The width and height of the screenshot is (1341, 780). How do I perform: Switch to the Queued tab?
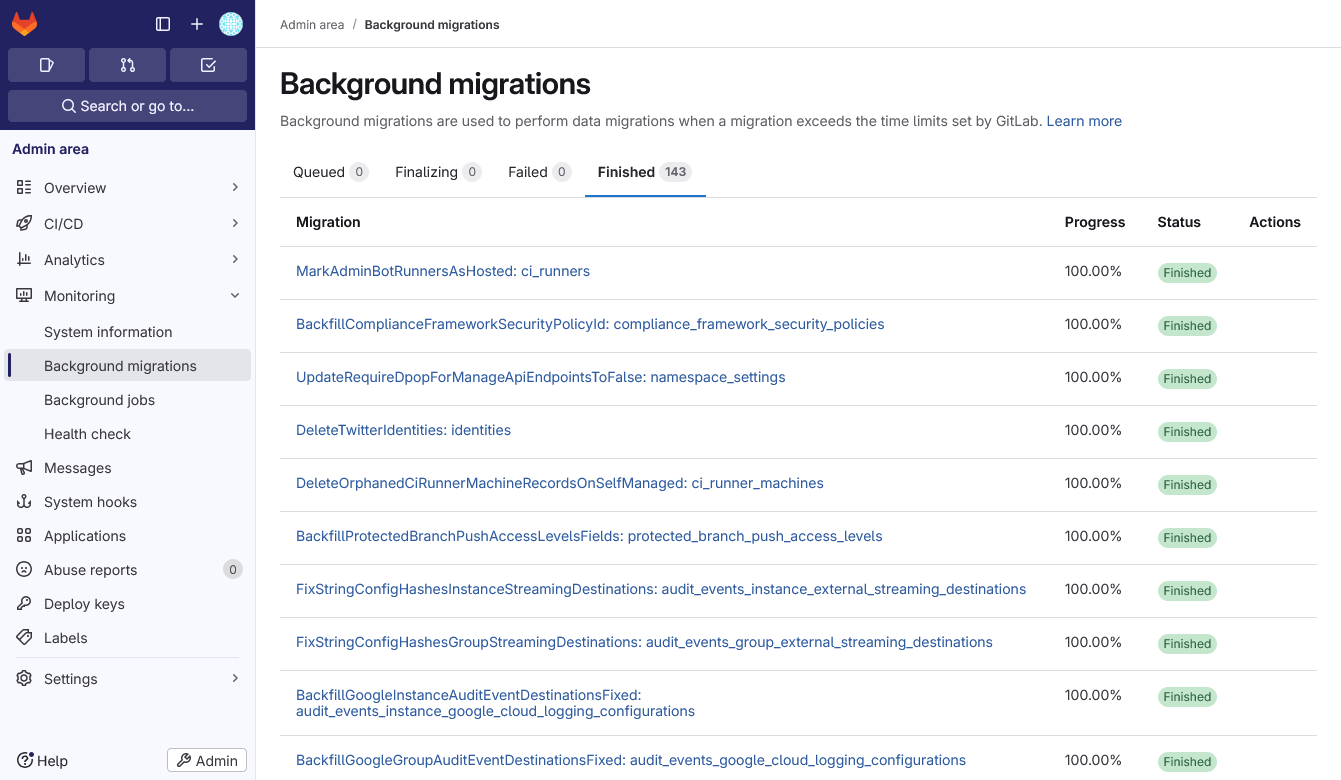click(330, 171)
